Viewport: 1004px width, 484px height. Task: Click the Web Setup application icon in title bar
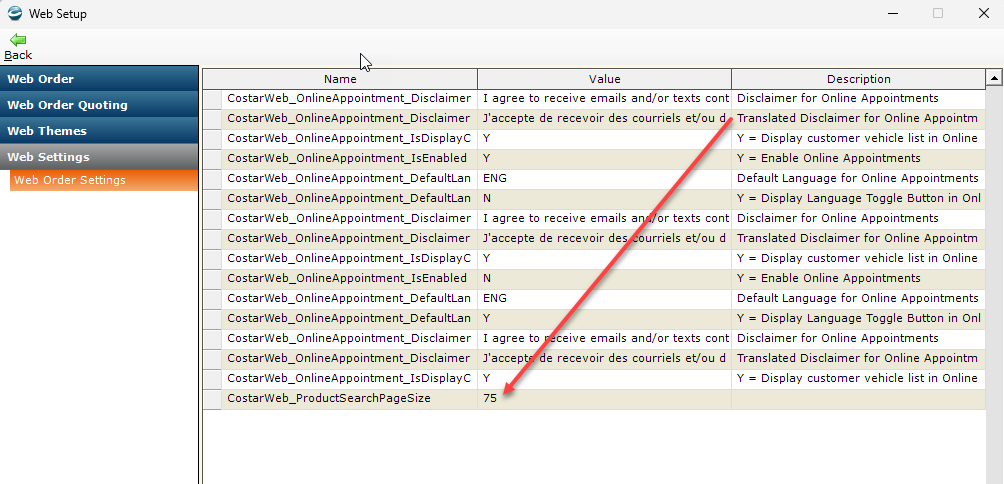[x=15, y=13]
